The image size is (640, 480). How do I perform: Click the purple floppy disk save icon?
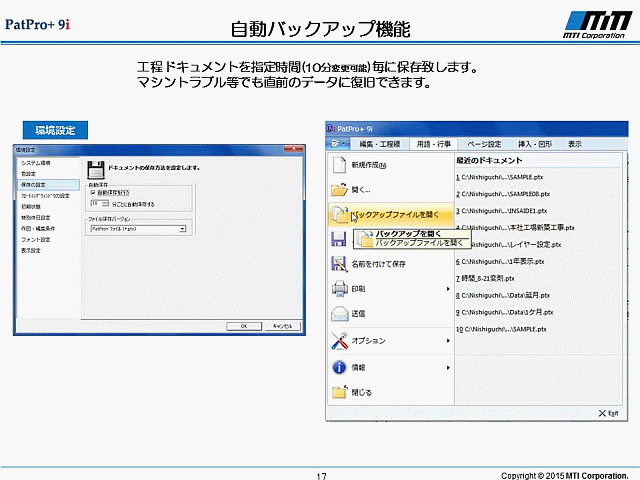pyautogui.click(x=339, y=239)
